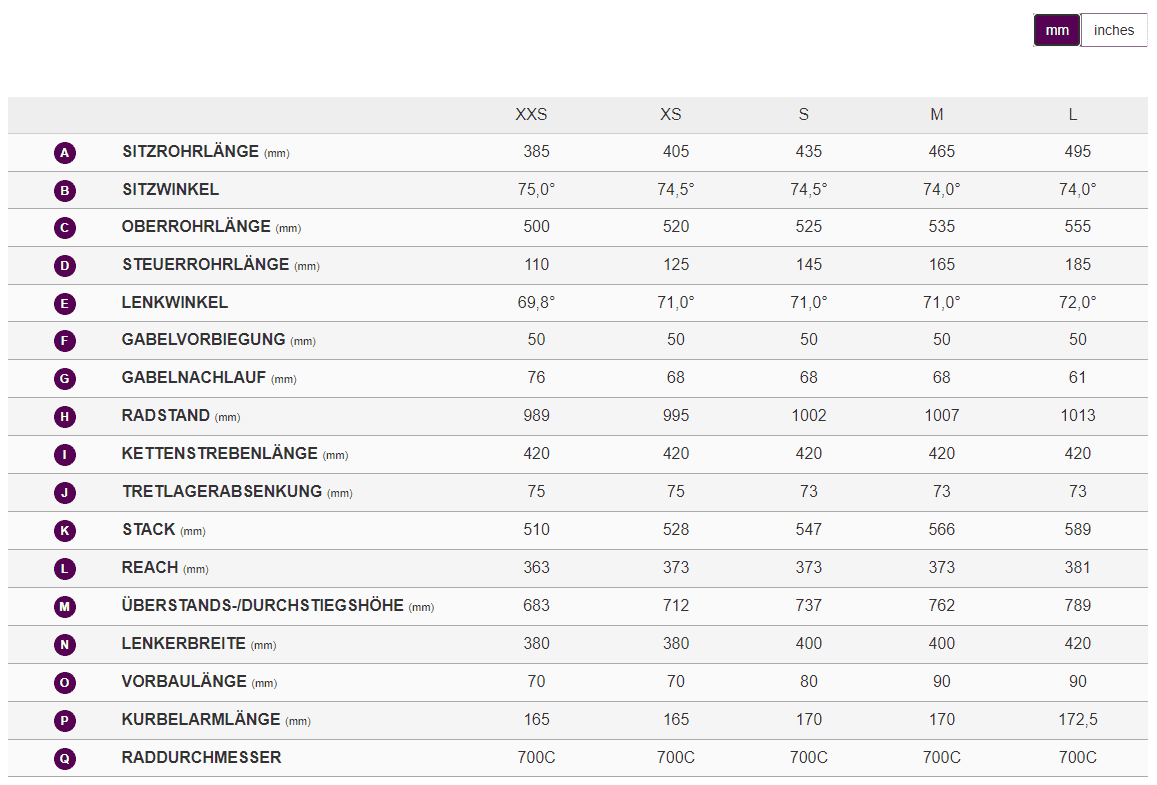Click the L icon for Reach

(x=65, y=568)
